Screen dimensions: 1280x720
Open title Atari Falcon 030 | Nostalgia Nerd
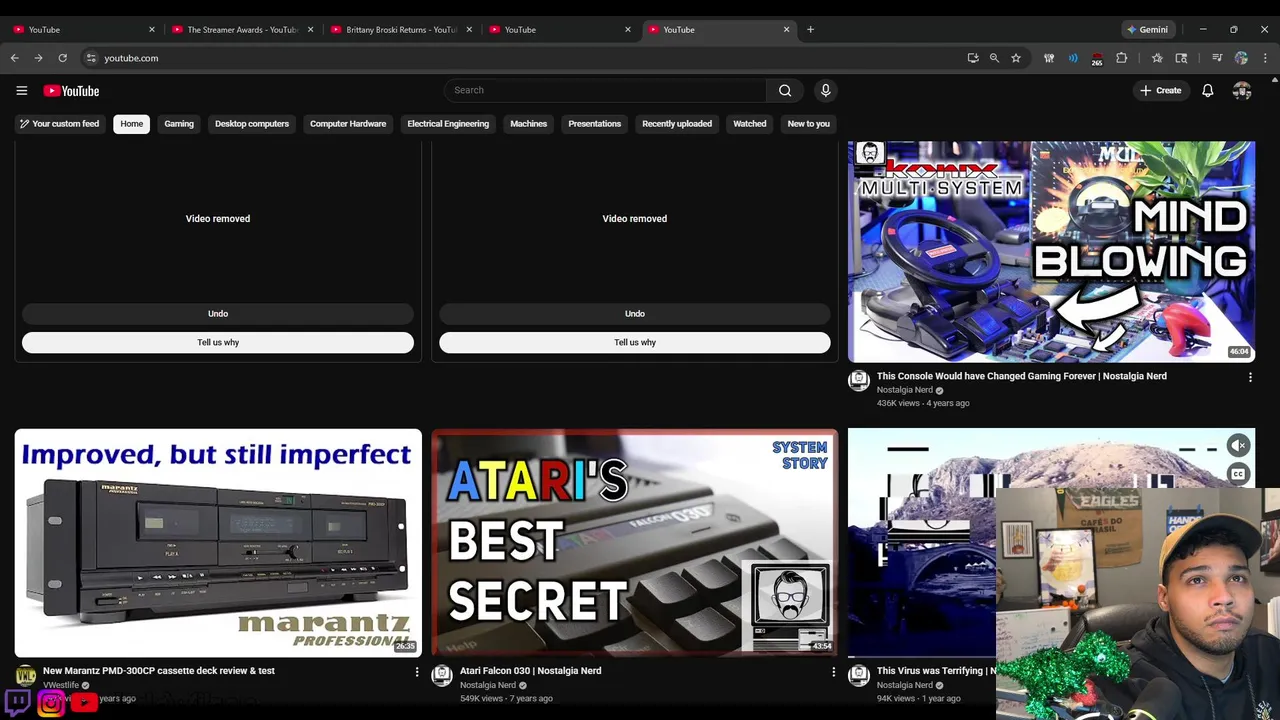pos(530,671)
